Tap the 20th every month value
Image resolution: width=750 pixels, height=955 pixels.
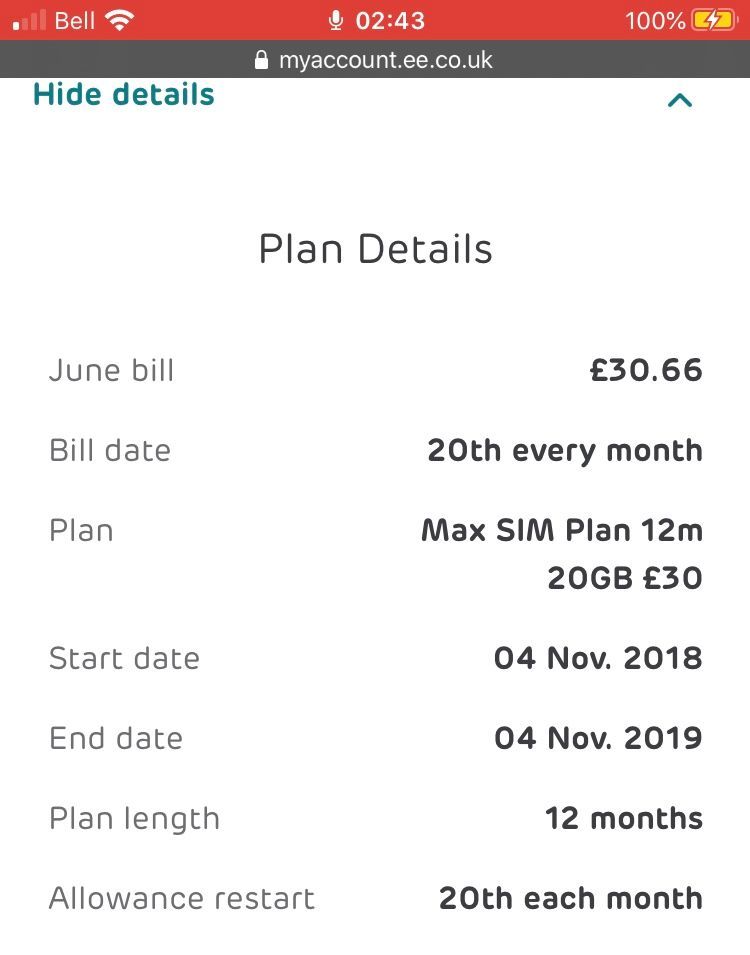(x=565, y=450)
